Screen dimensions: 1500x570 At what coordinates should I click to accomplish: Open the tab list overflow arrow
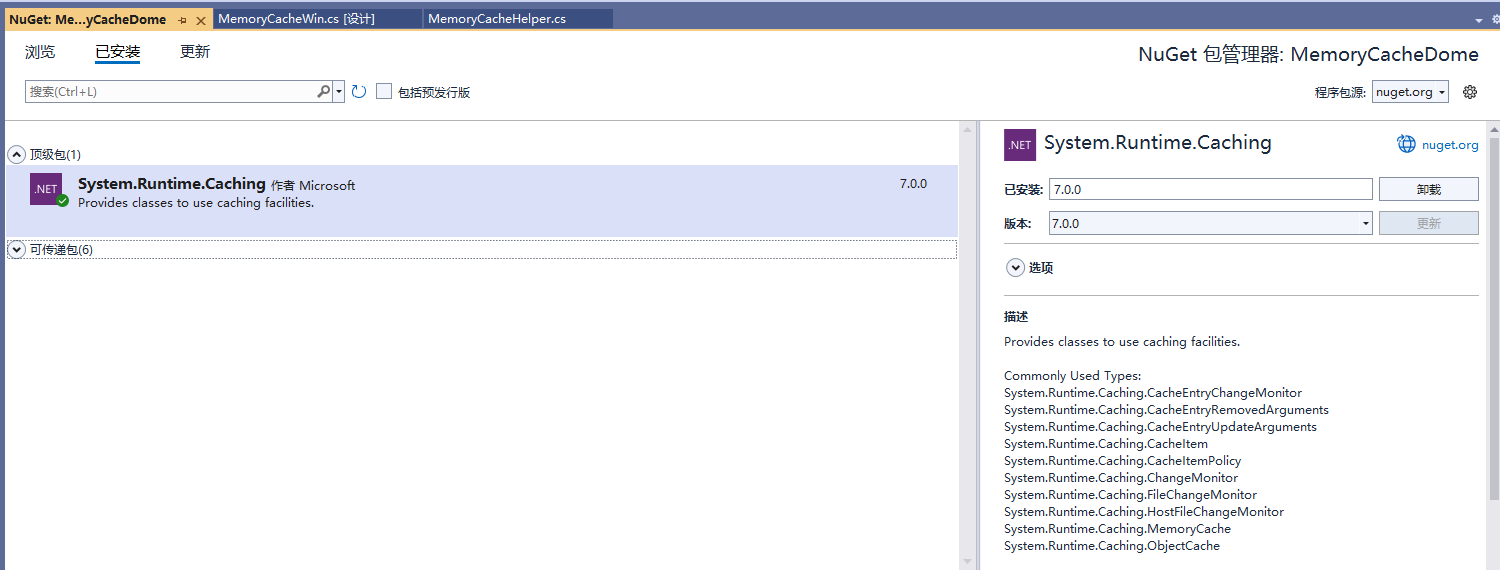[1480, 20]
